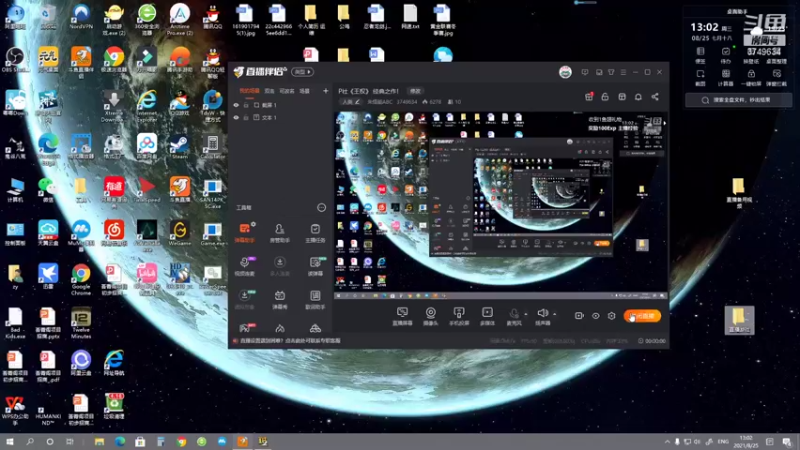The image size is (800, 450).
Task: Open the message icon in title bar
Action: point(585,72)
